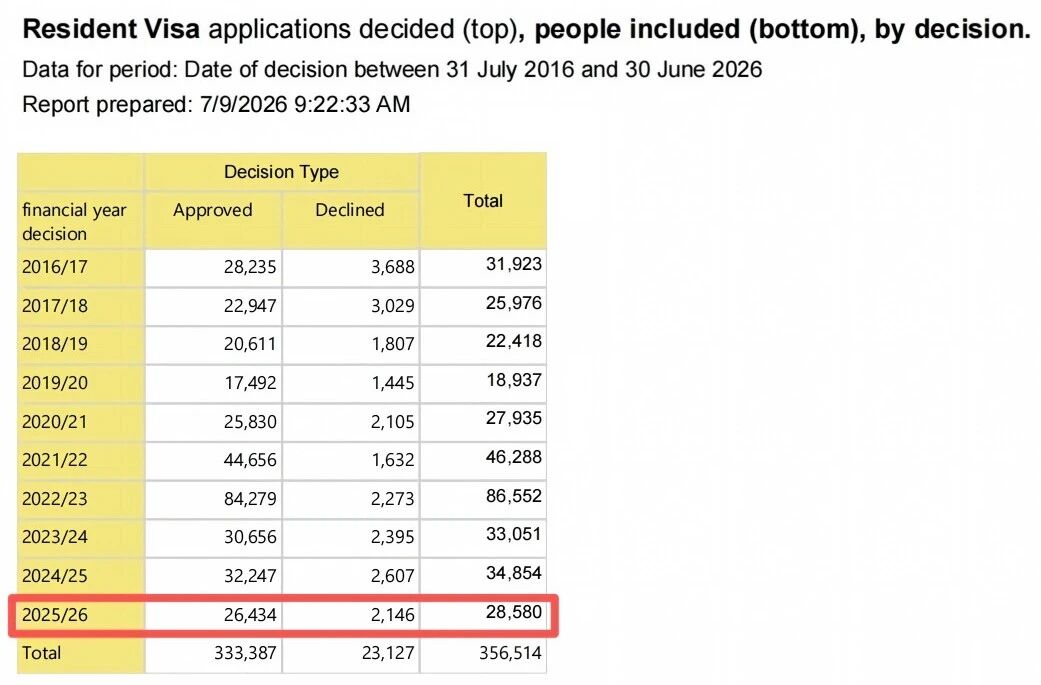Click the 2025/26 total 28,580
The width and height of the screenshot is (1041, 685).
(x=513, y=611)
